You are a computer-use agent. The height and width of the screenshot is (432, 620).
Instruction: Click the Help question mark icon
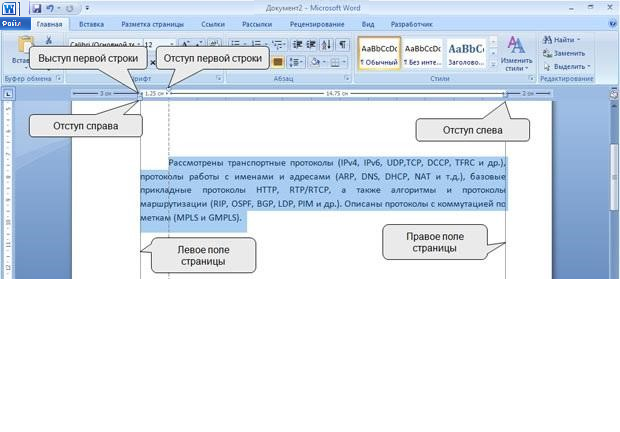pos(613,24)
